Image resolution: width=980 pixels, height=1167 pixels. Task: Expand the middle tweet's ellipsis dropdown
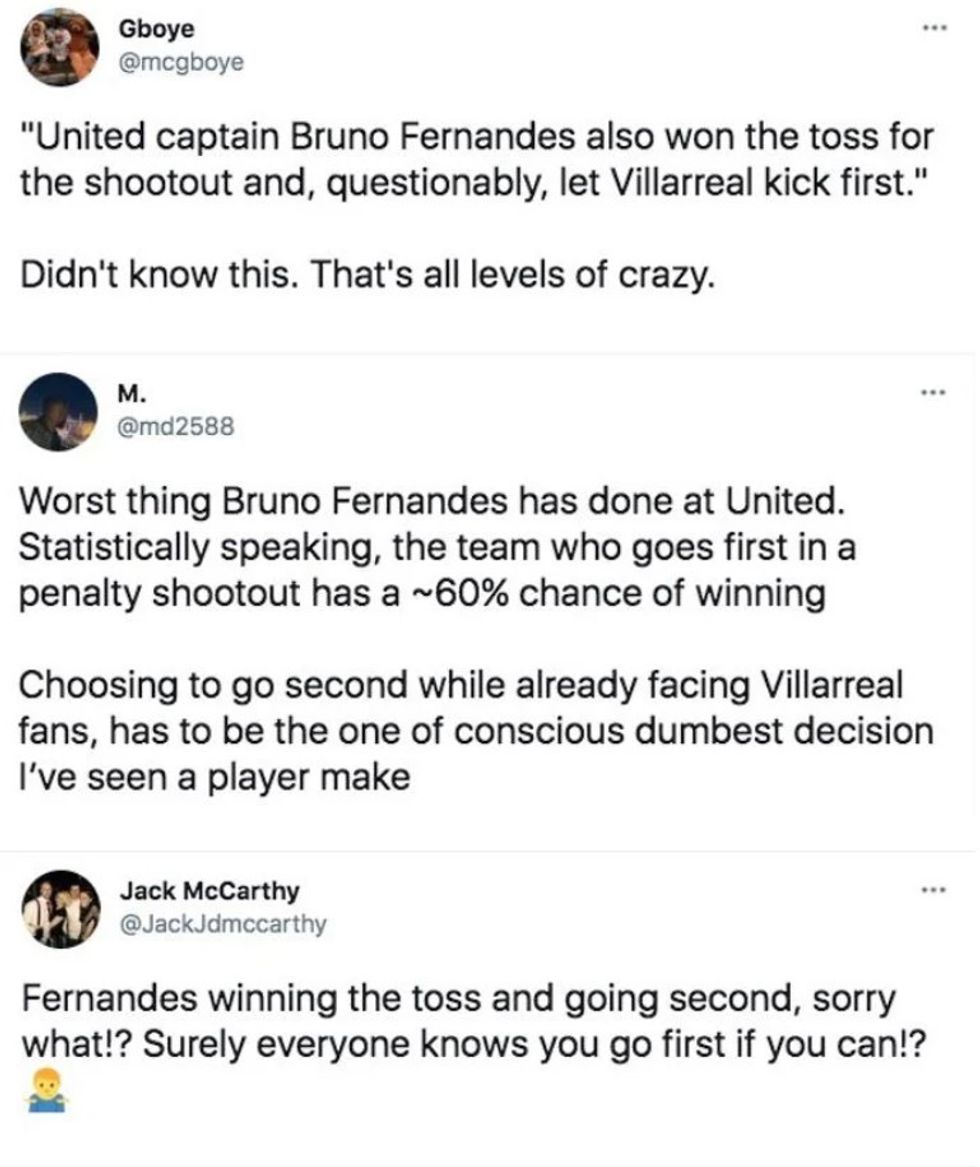pyautogui.click(x=931, y=392)
